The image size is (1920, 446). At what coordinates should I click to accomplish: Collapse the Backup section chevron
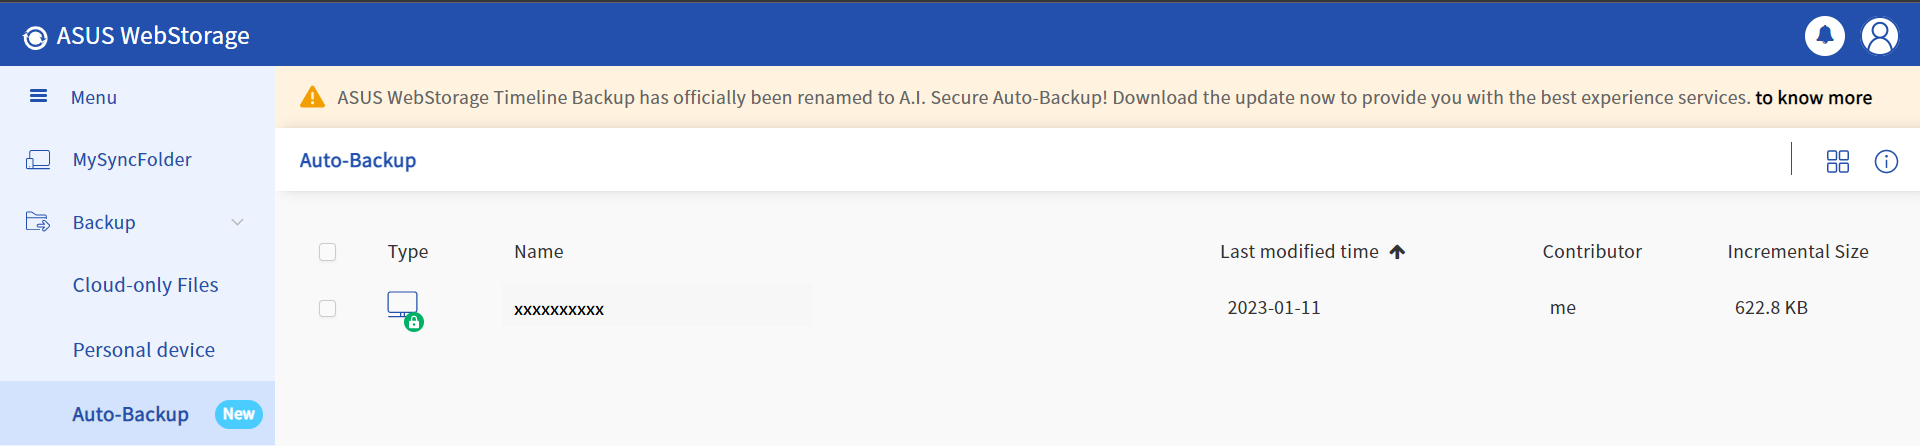point(237,222)
